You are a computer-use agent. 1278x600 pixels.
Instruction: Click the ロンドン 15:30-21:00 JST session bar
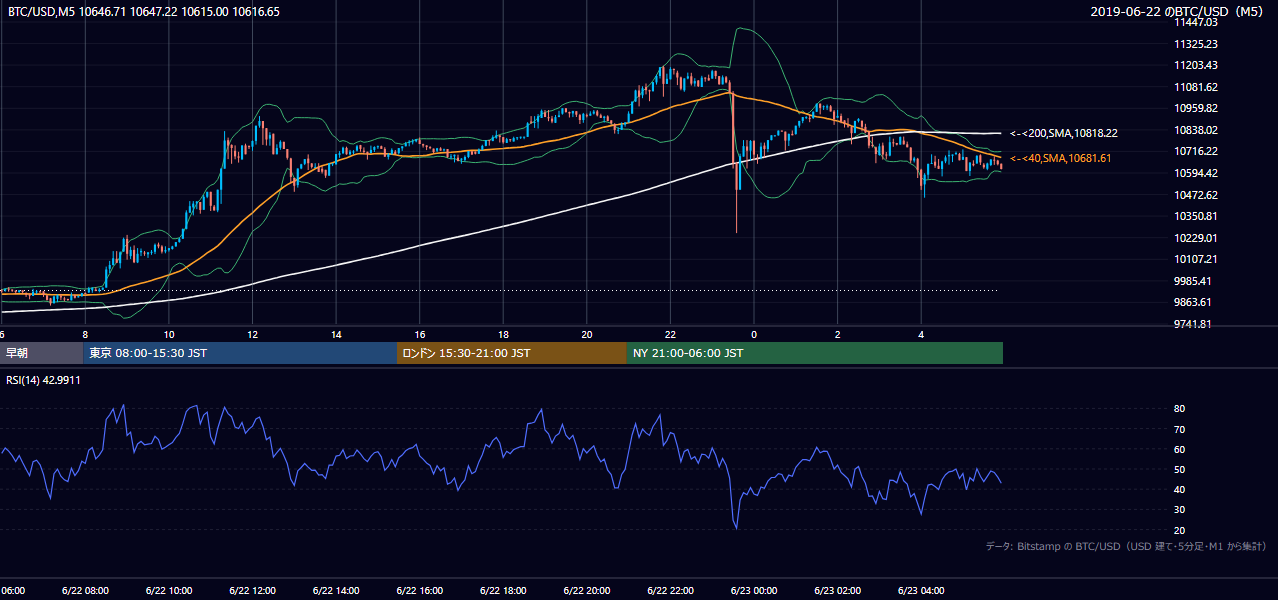click(511, 353)
